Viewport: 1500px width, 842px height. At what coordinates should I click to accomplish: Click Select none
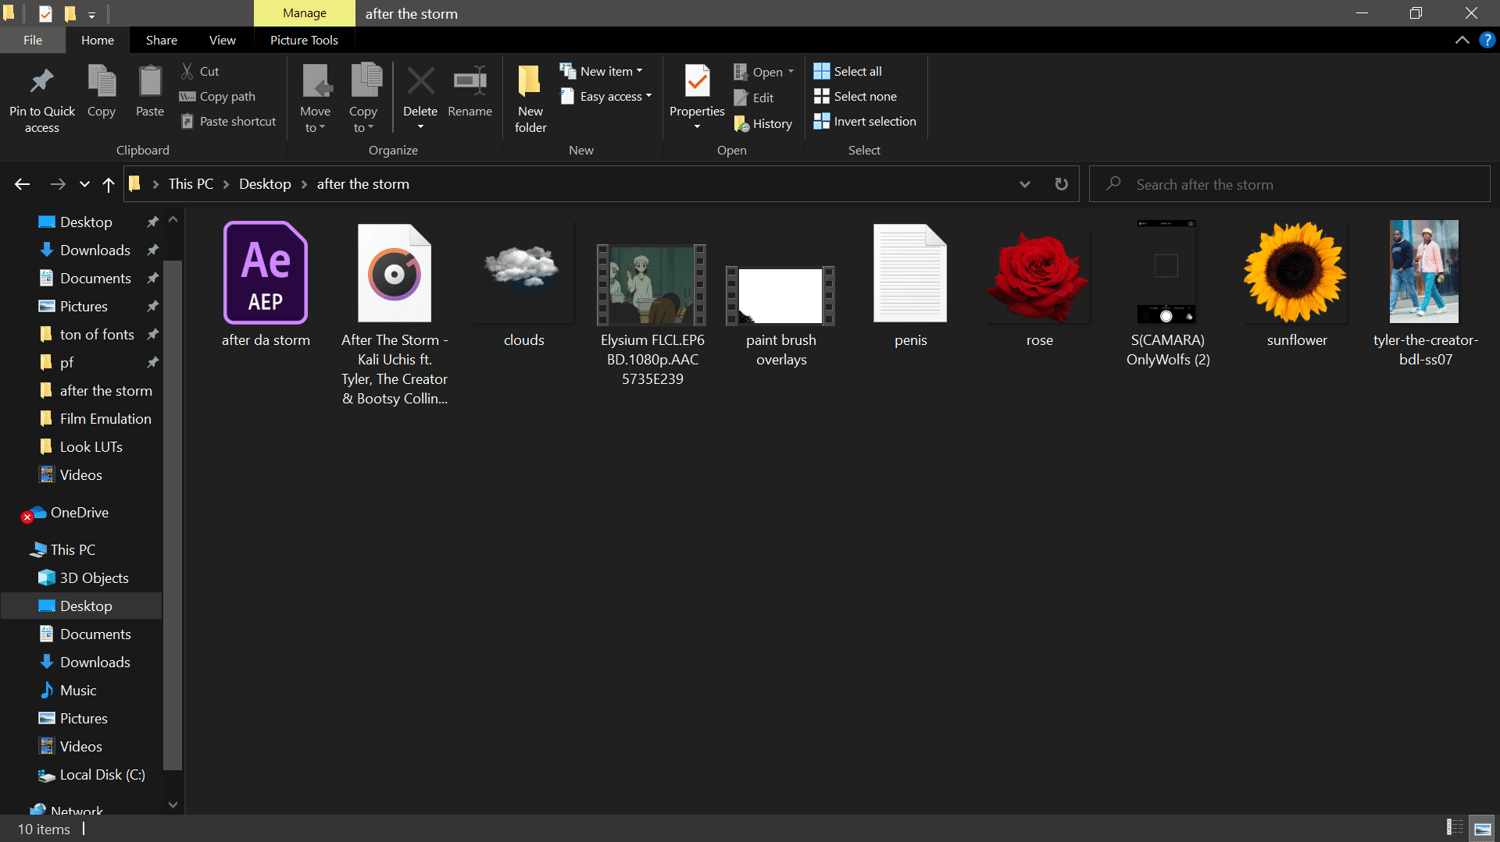coord(855,97)
